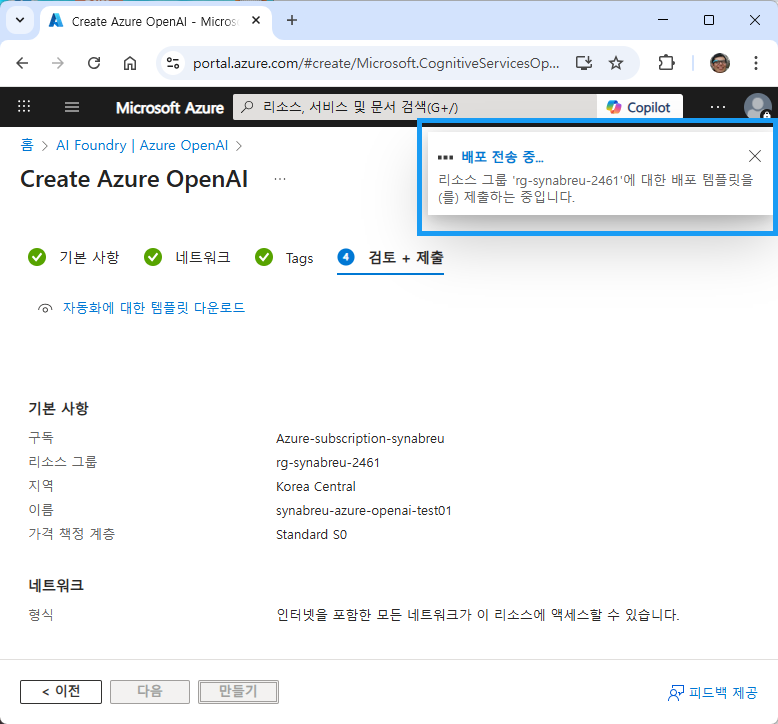Image resolution: width=778 pixels, height=724 pixels.
Task: Go forward in browser history
Action: click(58, 63)
